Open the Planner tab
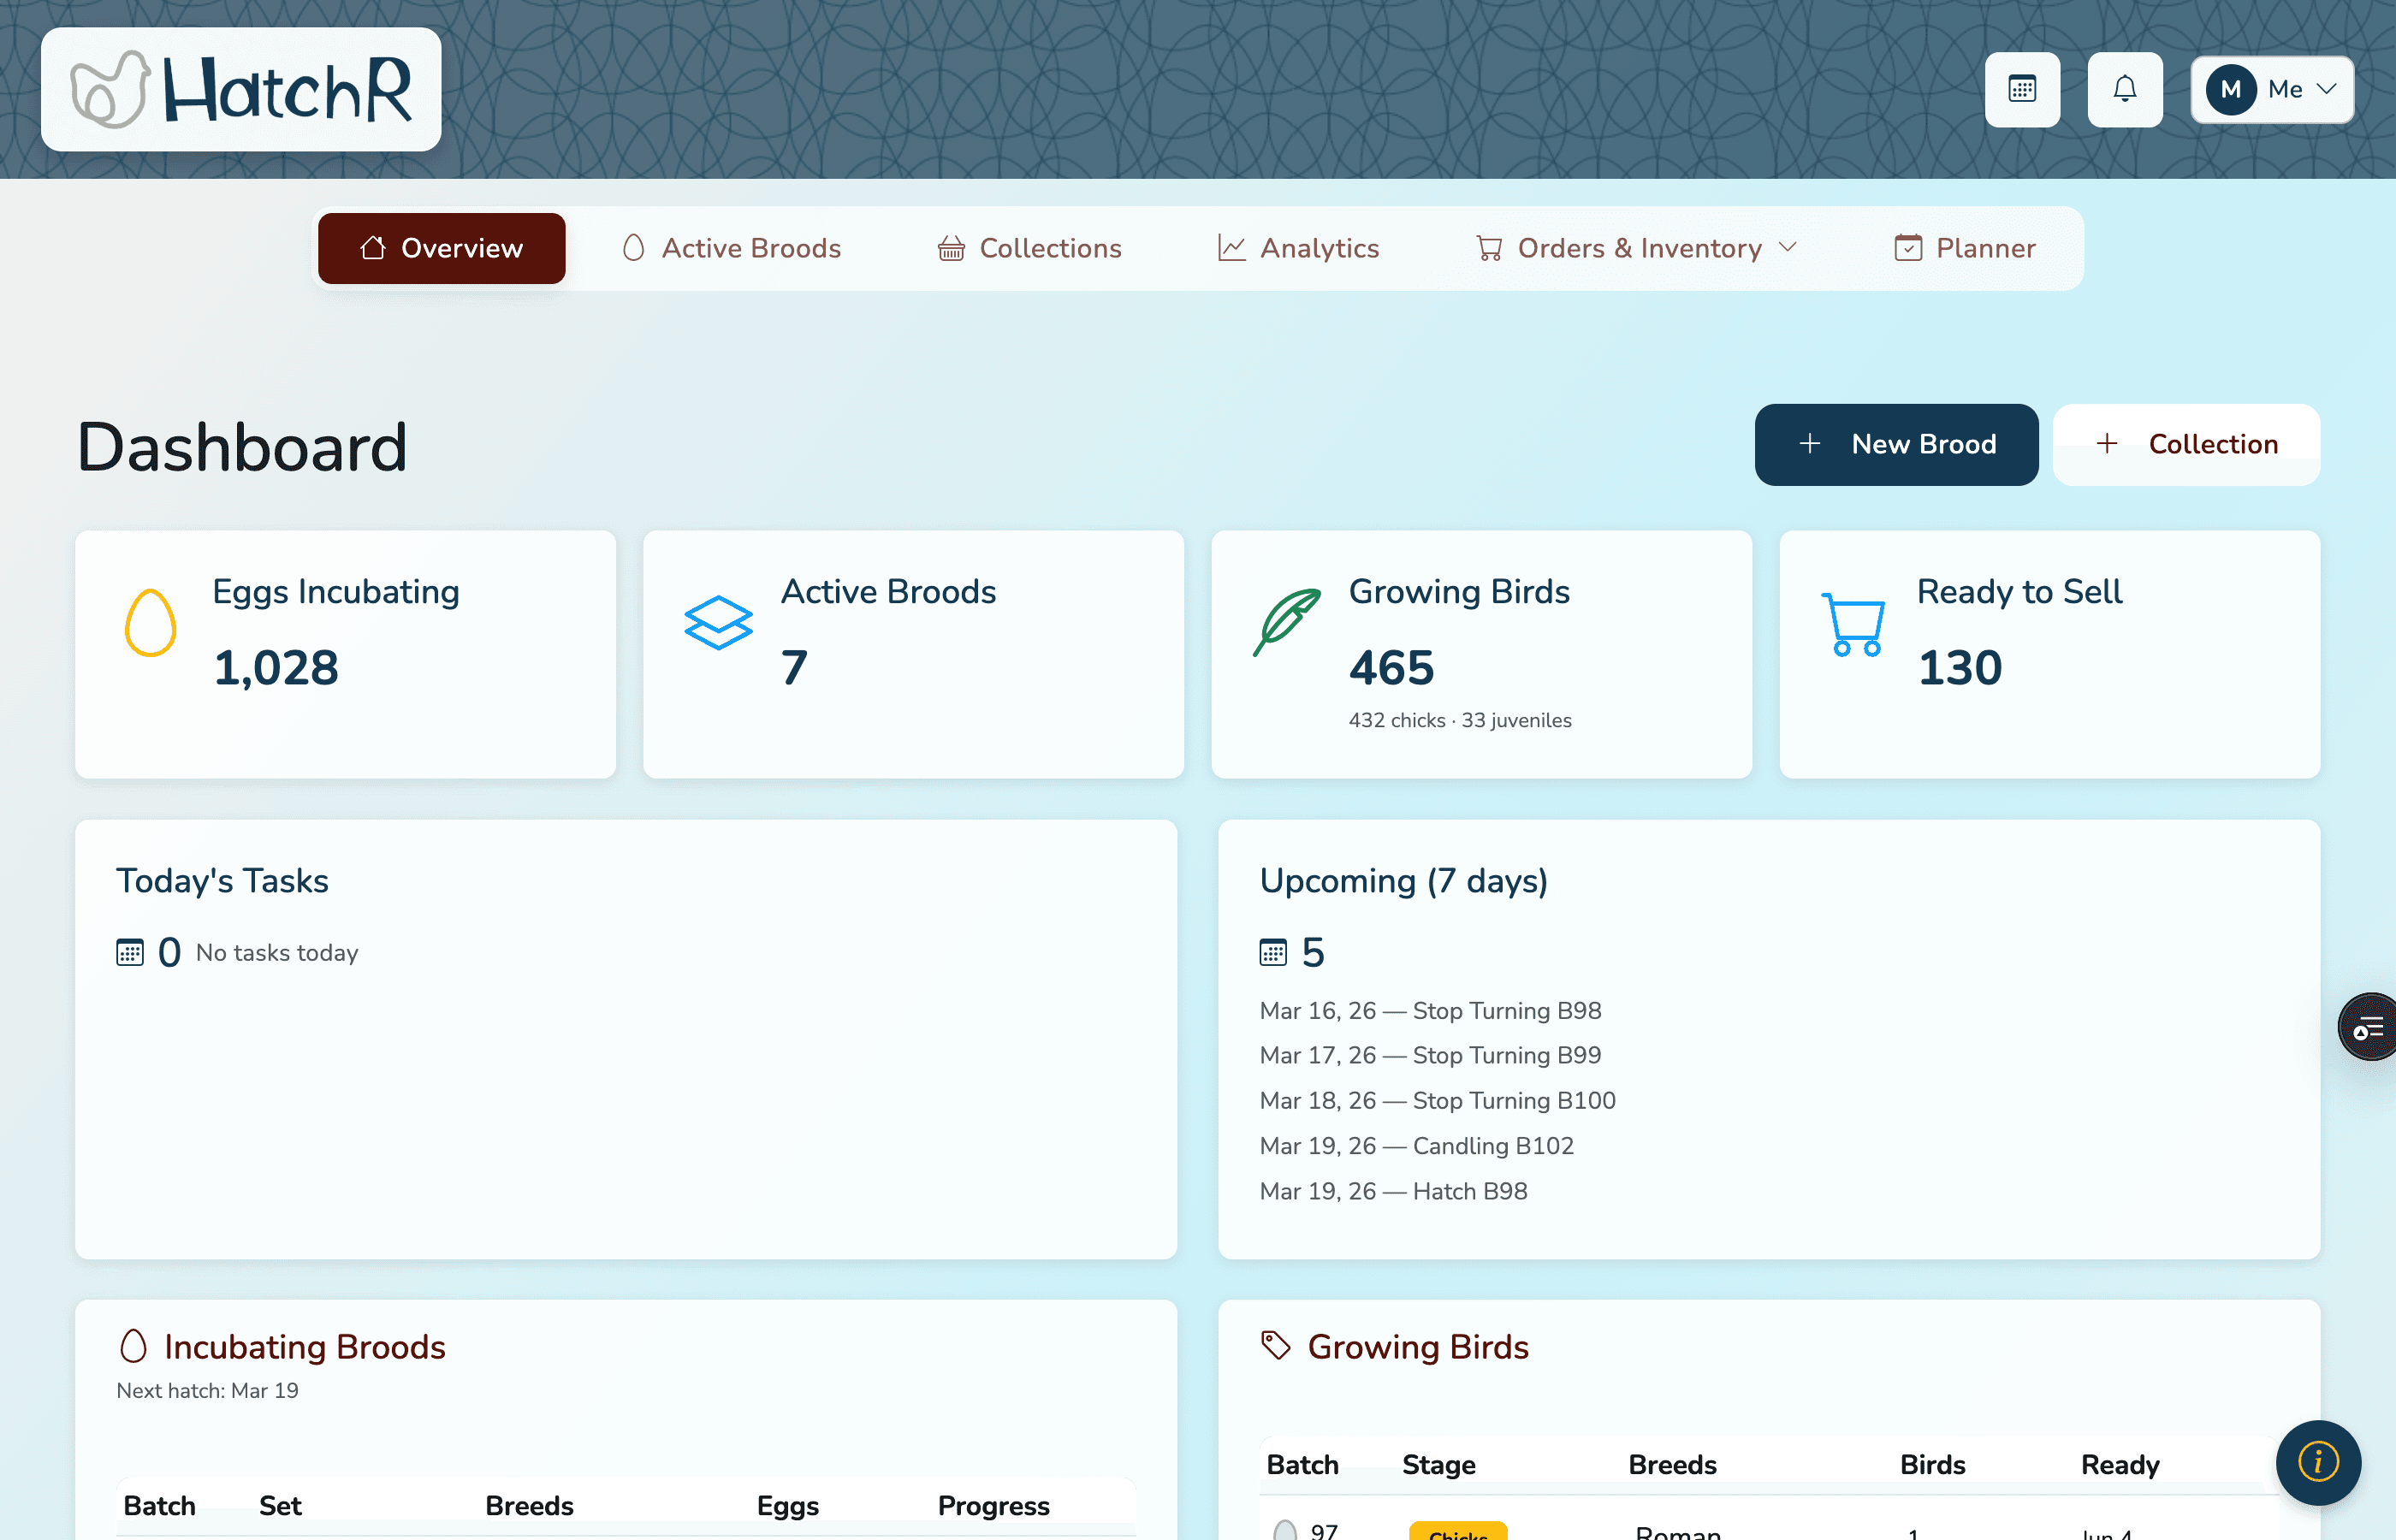This screenshot has height=1540, width=2396. (x=1963, y=248)
